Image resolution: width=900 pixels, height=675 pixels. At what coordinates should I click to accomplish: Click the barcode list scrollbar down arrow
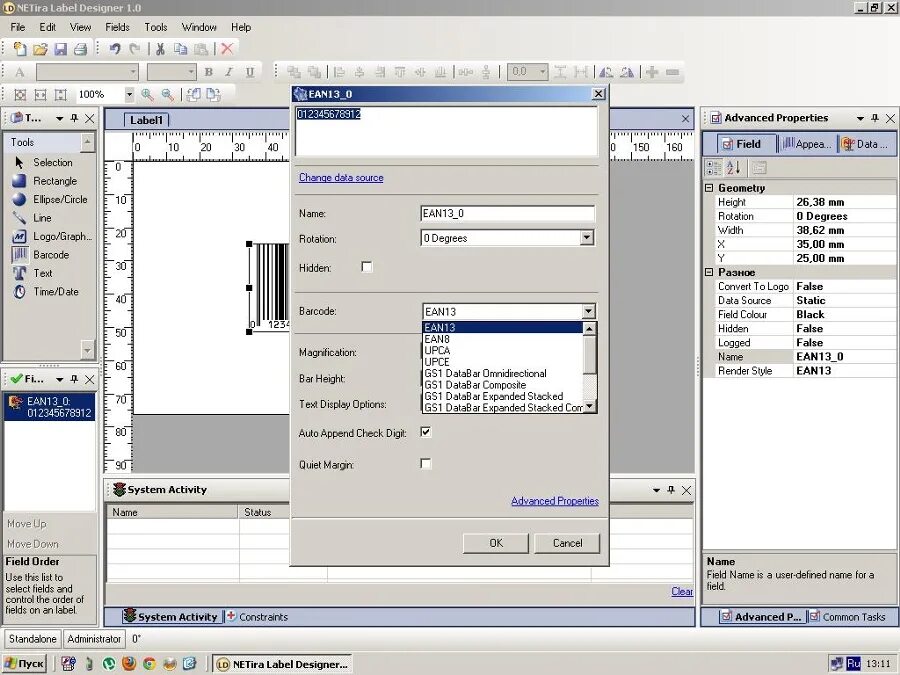click(589, 406)
